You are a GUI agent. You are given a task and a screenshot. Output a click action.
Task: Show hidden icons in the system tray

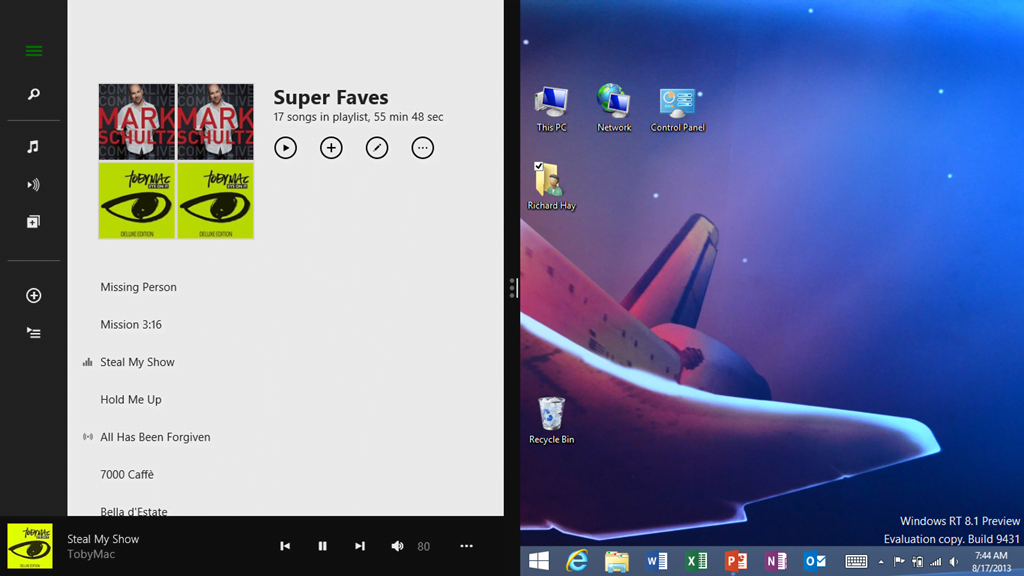[881, 562]
